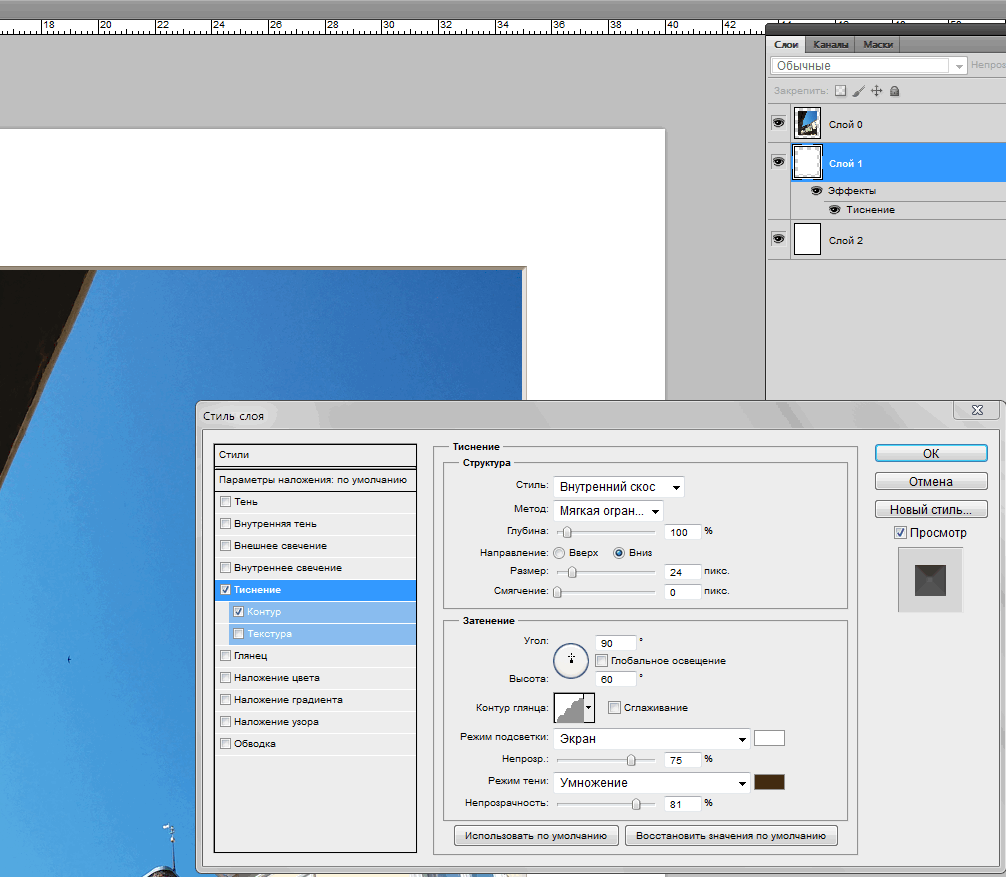Adjust Размер slider handle

coord(572,572)
